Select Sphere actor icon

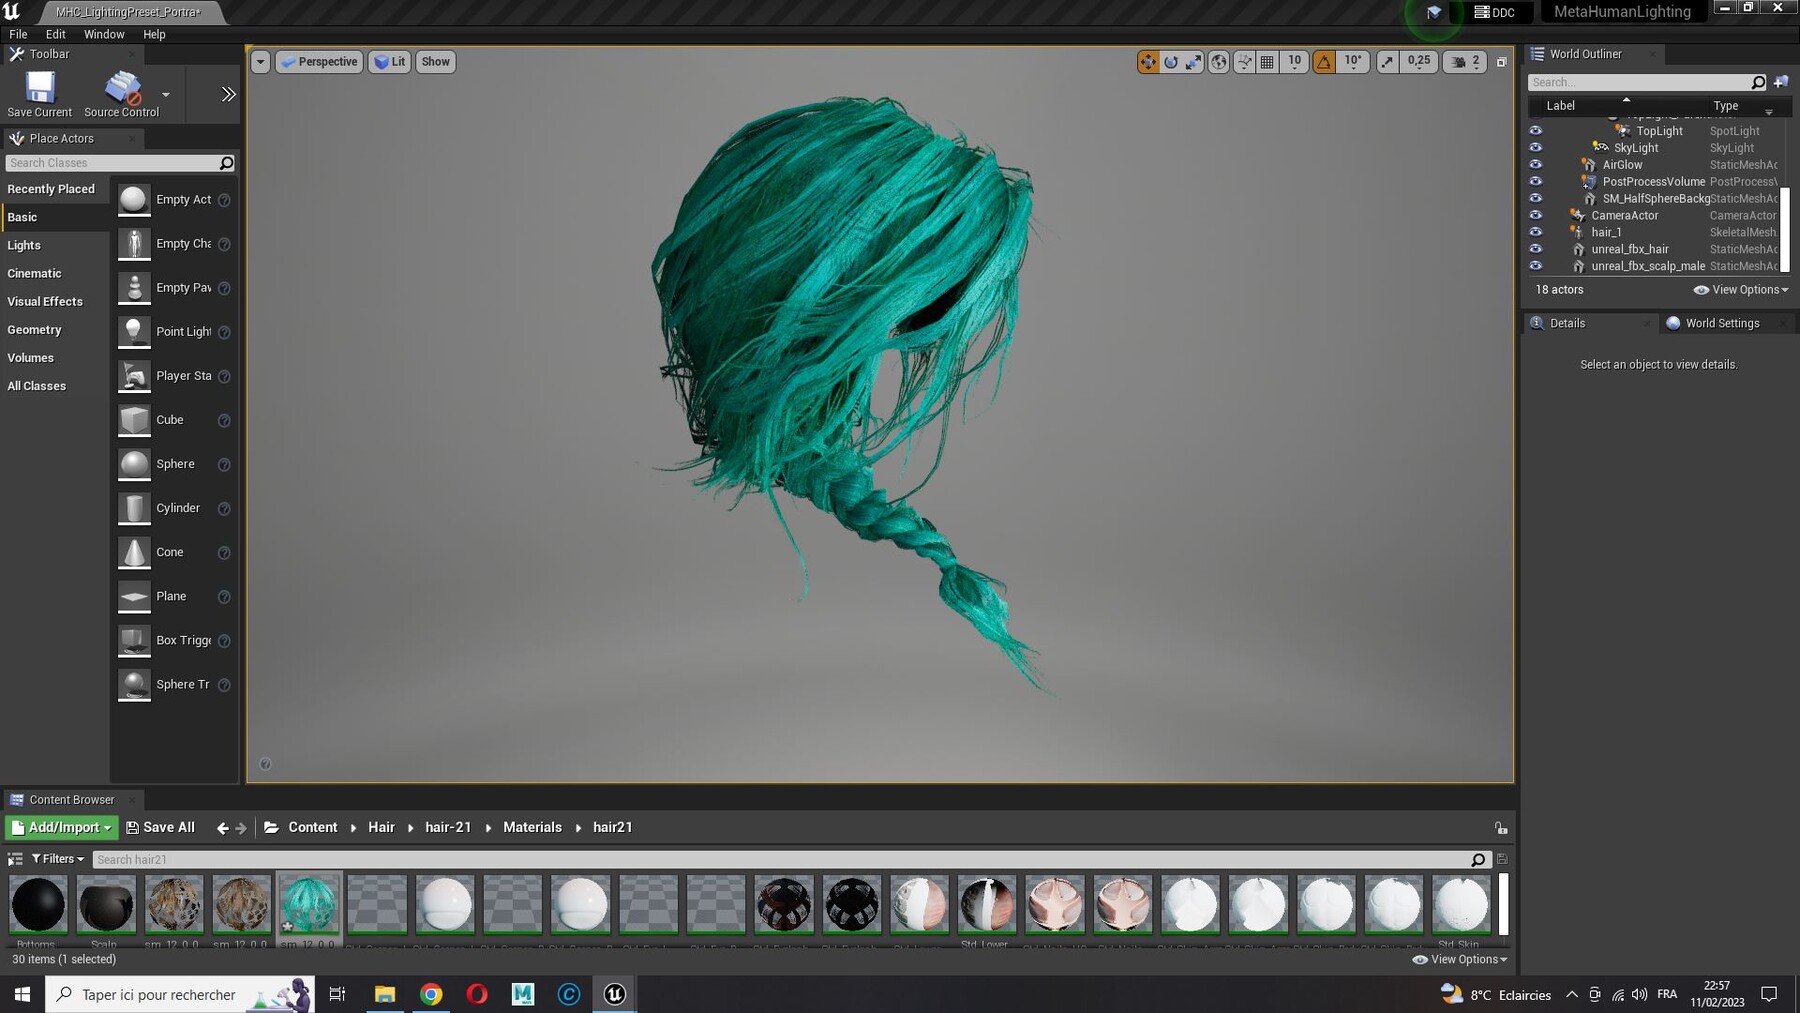(134, 464)
